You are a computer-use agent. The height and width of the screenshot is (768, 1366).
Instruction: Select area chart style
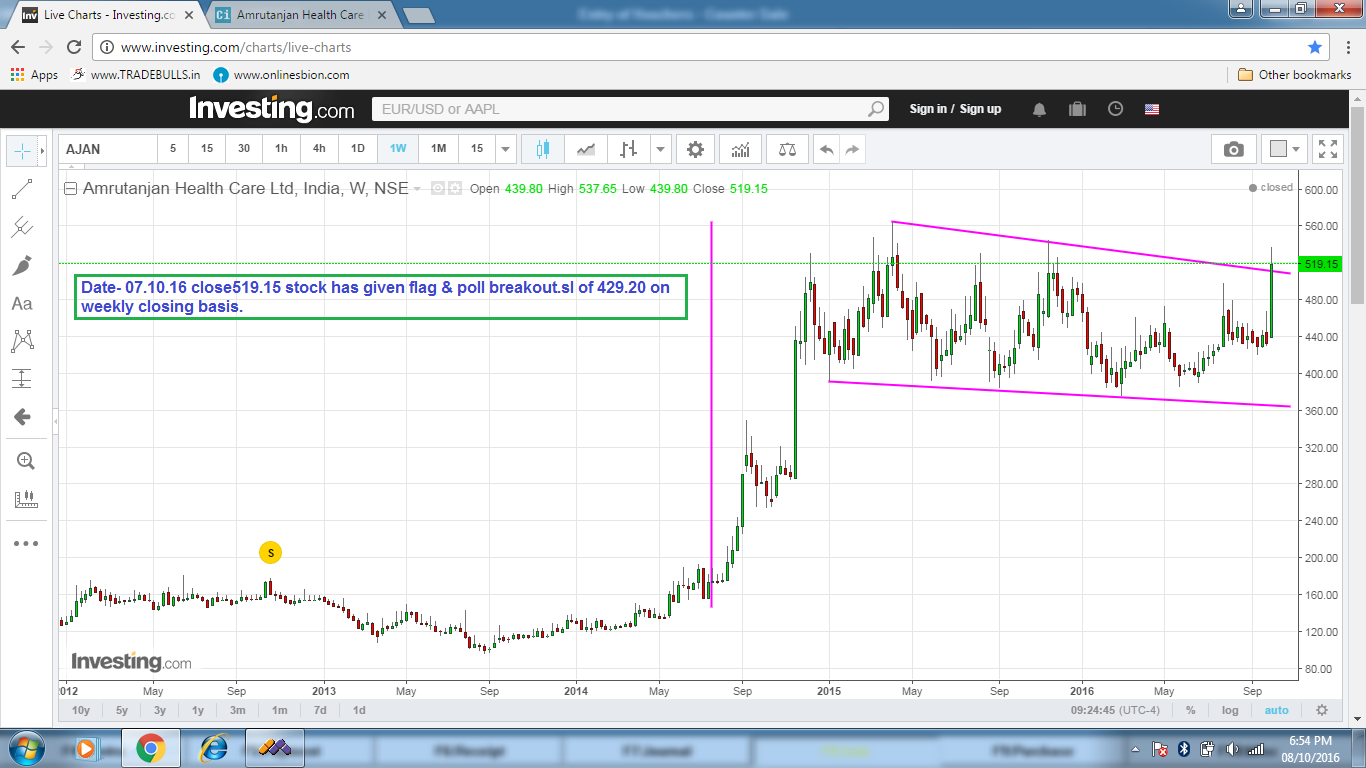pos(586,149)
